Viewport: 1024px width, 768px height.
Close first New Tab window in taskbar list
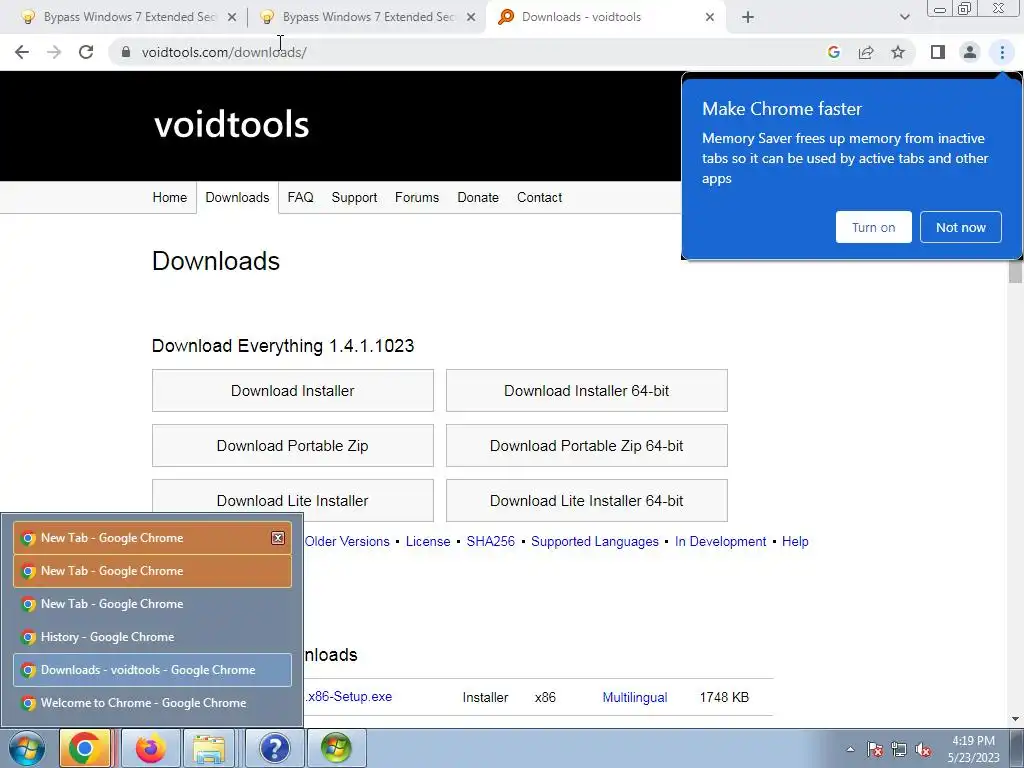coord(278,537)
